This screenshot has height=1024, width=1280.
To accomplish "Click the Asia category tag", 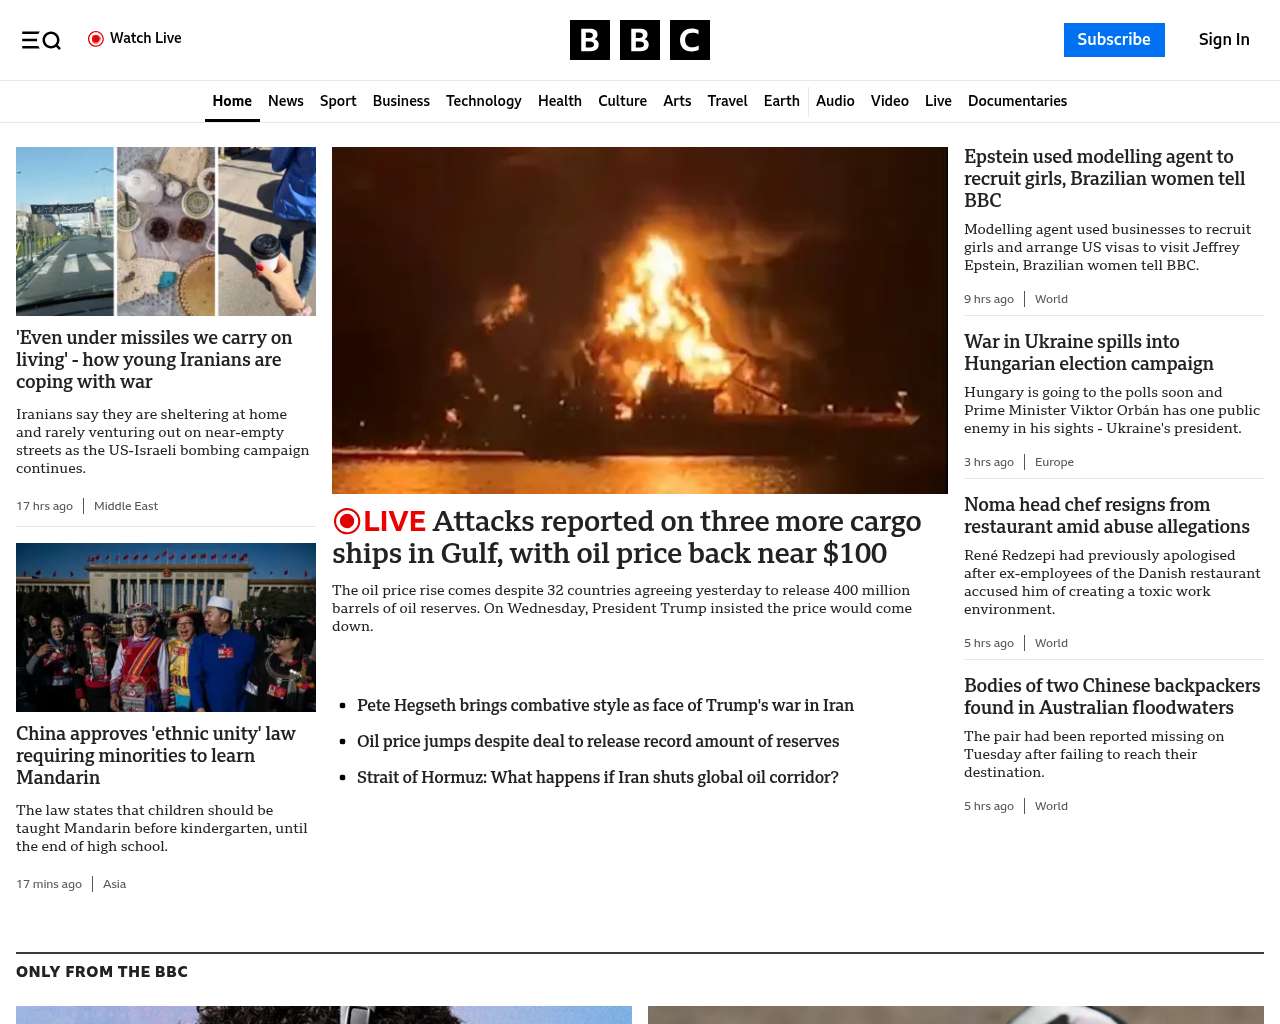I will (x=114, y=884).
